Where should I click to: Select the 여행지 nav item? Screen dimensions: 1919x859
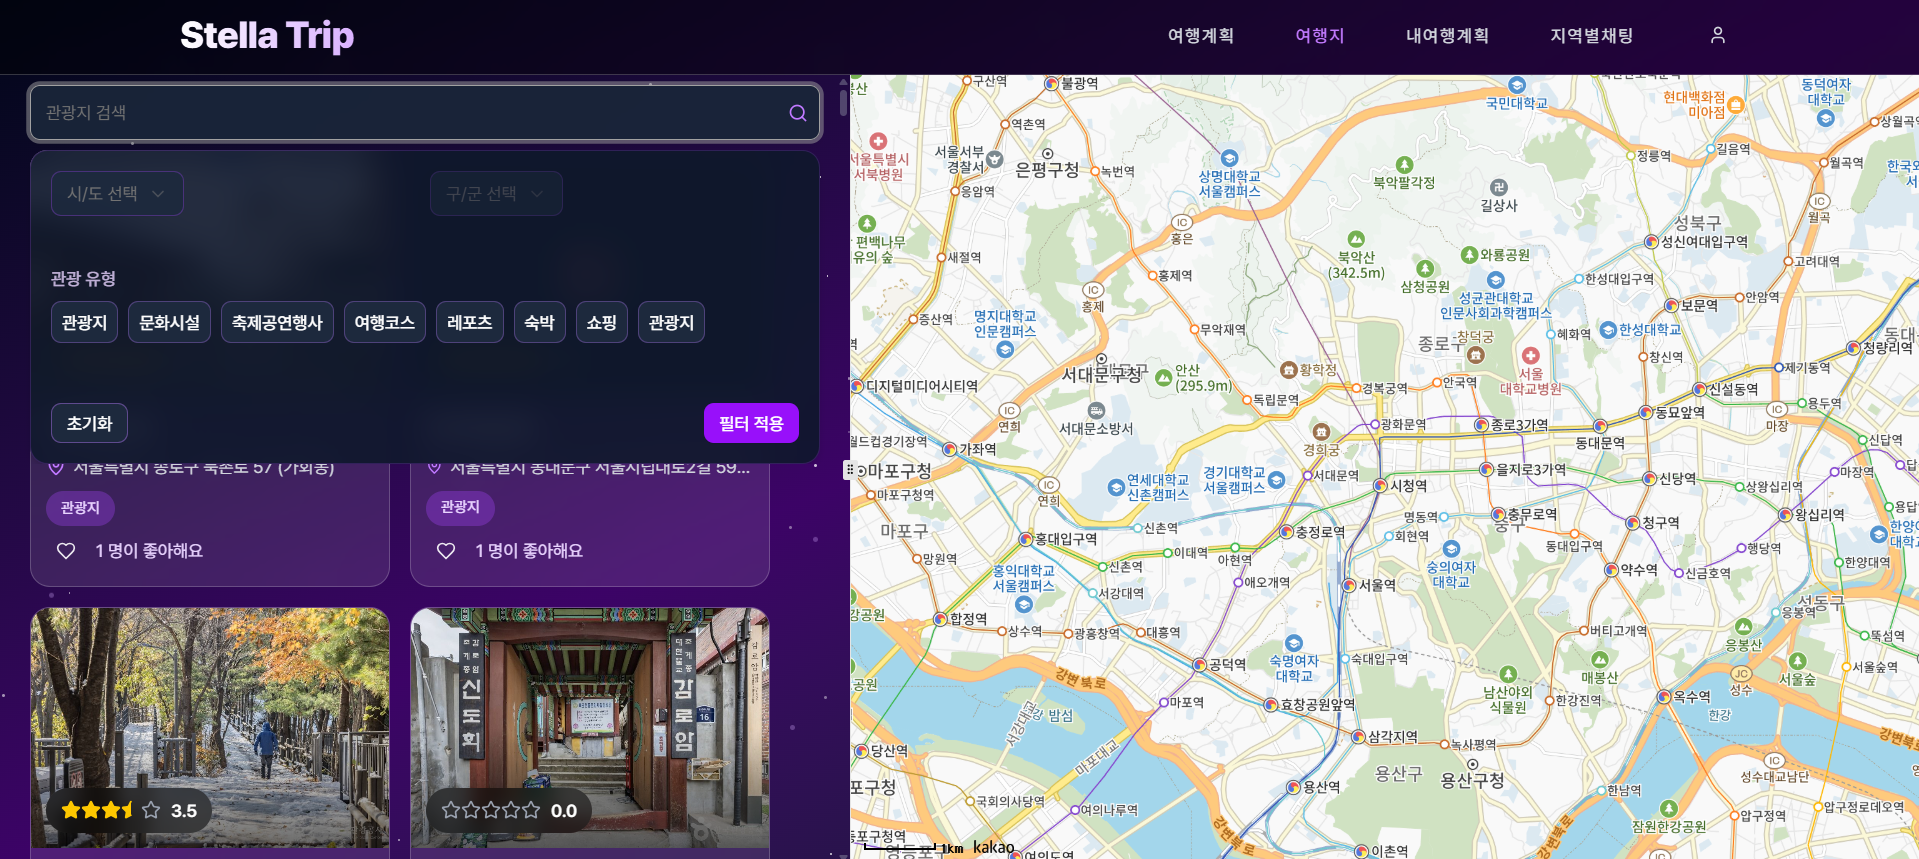click(x=1319, y=36)
